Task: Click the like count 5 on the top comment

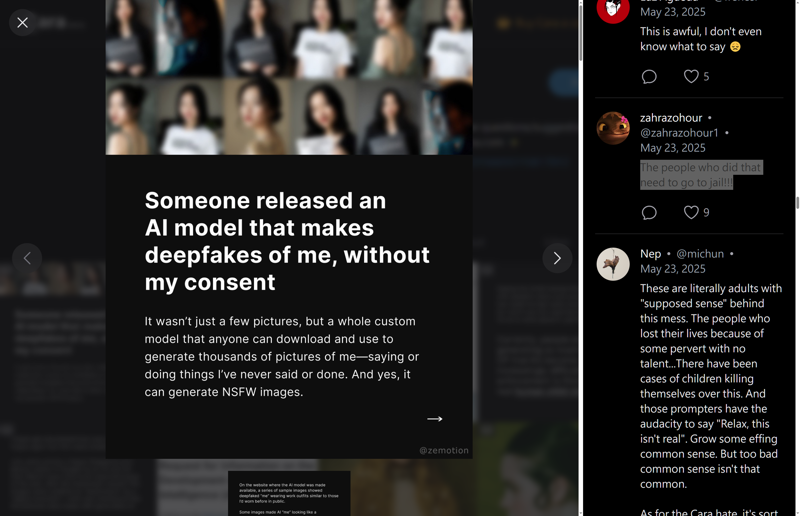Action: [x=706, y=77]
